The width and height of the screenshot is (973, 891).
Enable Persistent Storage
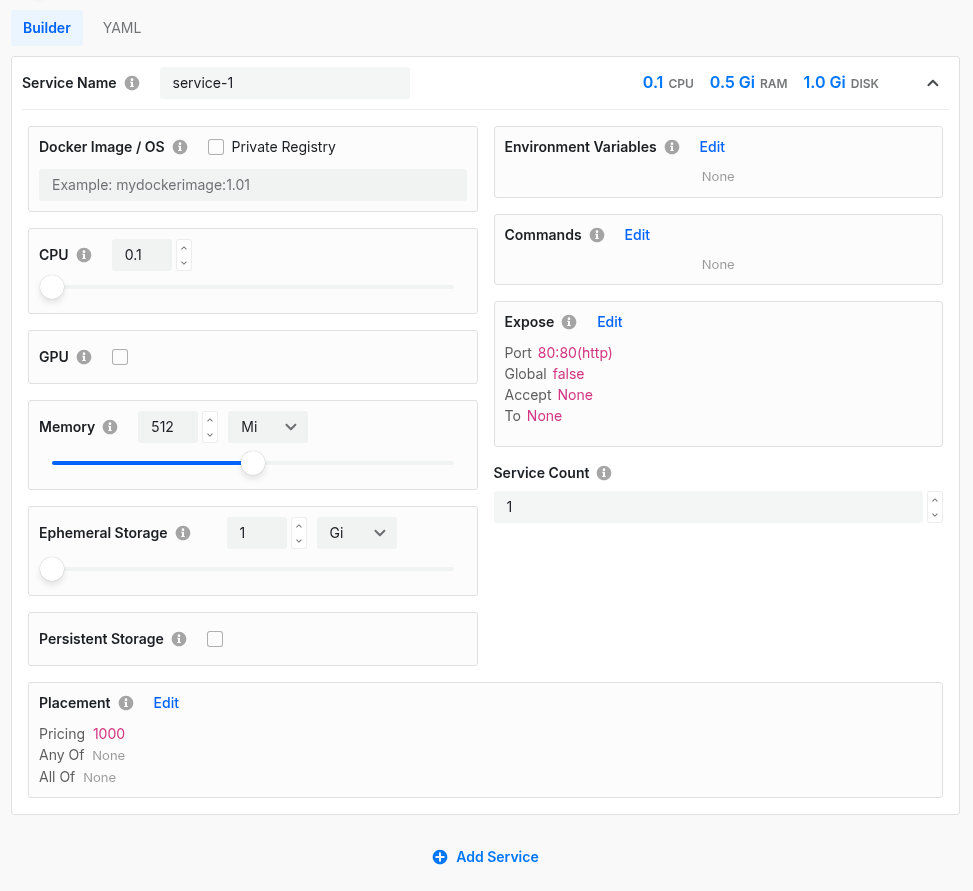tap(215, 639)
